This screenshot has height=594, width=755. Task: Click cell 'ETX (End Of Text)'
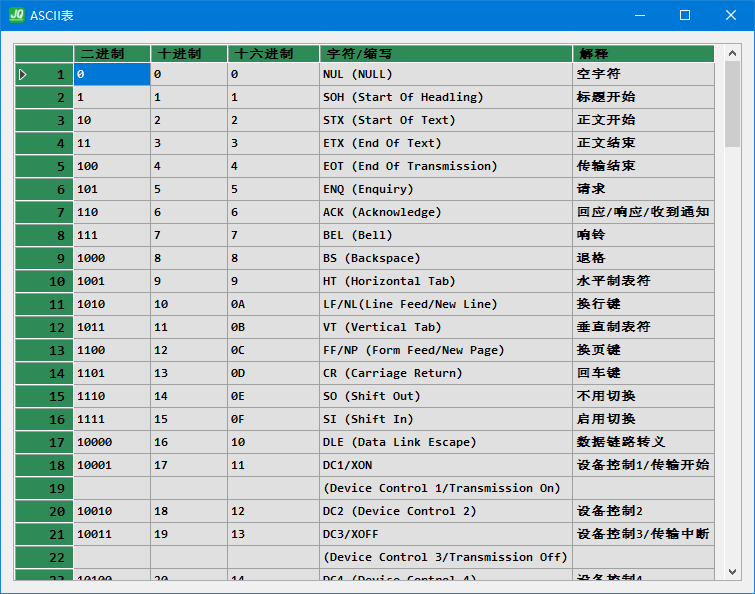tap(446, 143)
